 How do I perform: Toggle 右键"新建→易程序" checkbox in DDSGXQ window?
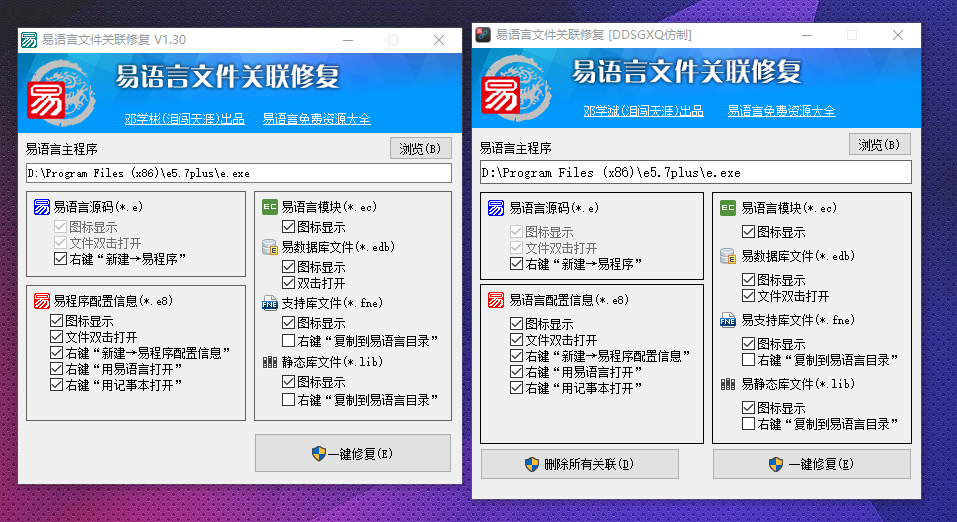pos(516,264)
